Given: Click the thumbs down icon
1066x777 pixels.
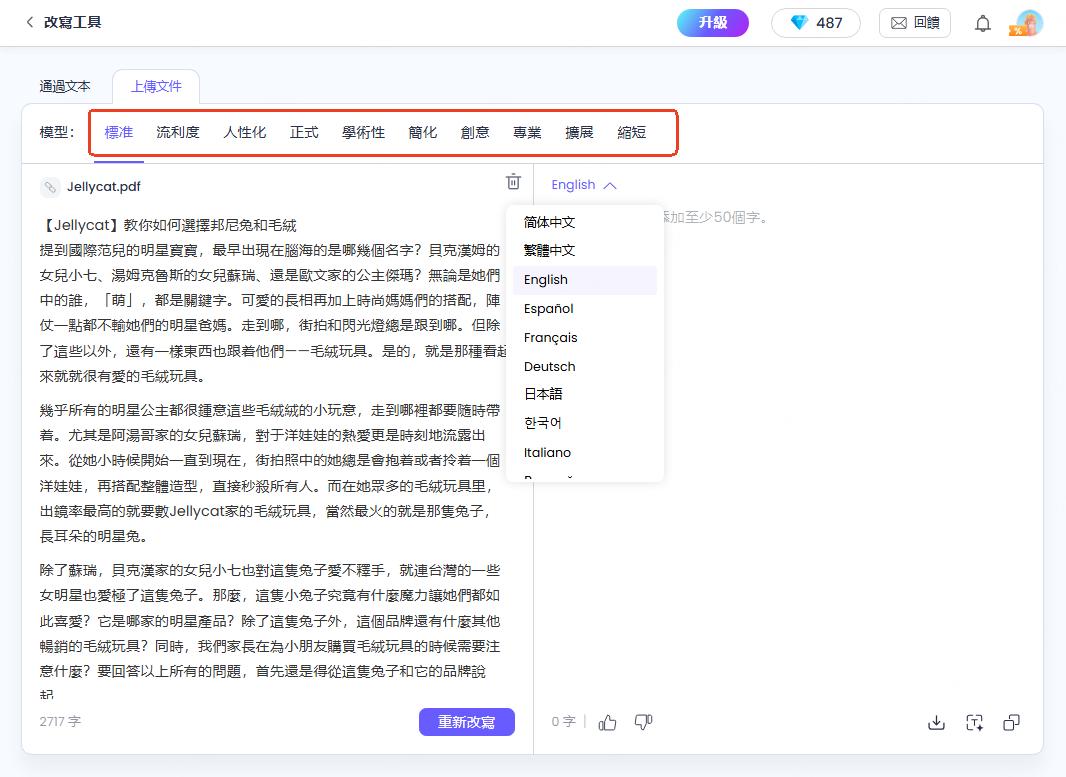Looking at the screenshot, I should (643, 722).
